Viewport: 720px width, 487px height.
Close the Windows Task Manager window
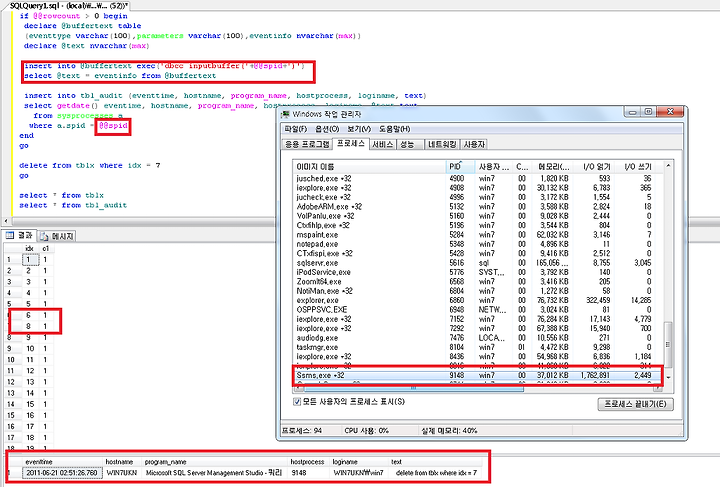point(670,112)
